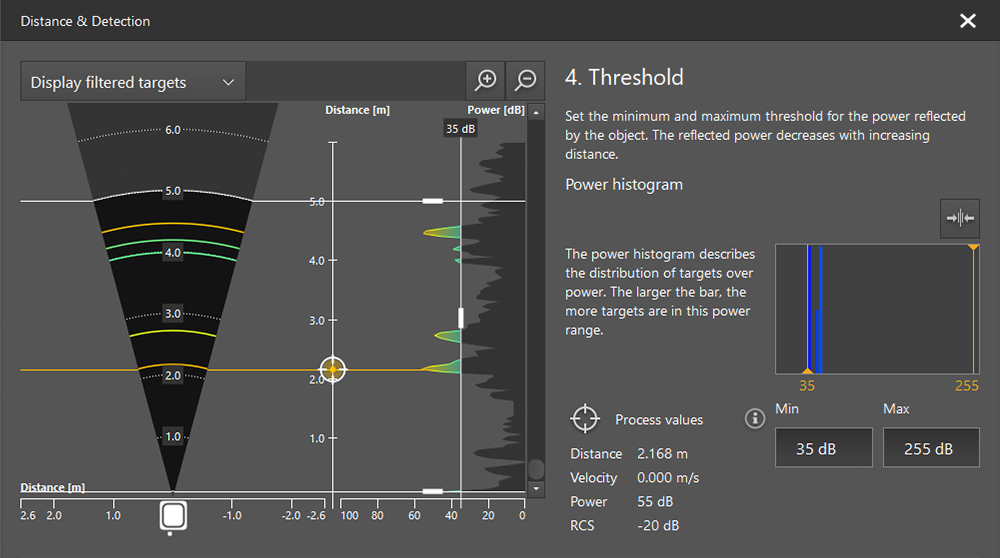Viewport: 1000px width, 558px height.
Task: Click the Min threshold field showing 35 dB
Action: point(823,448)
